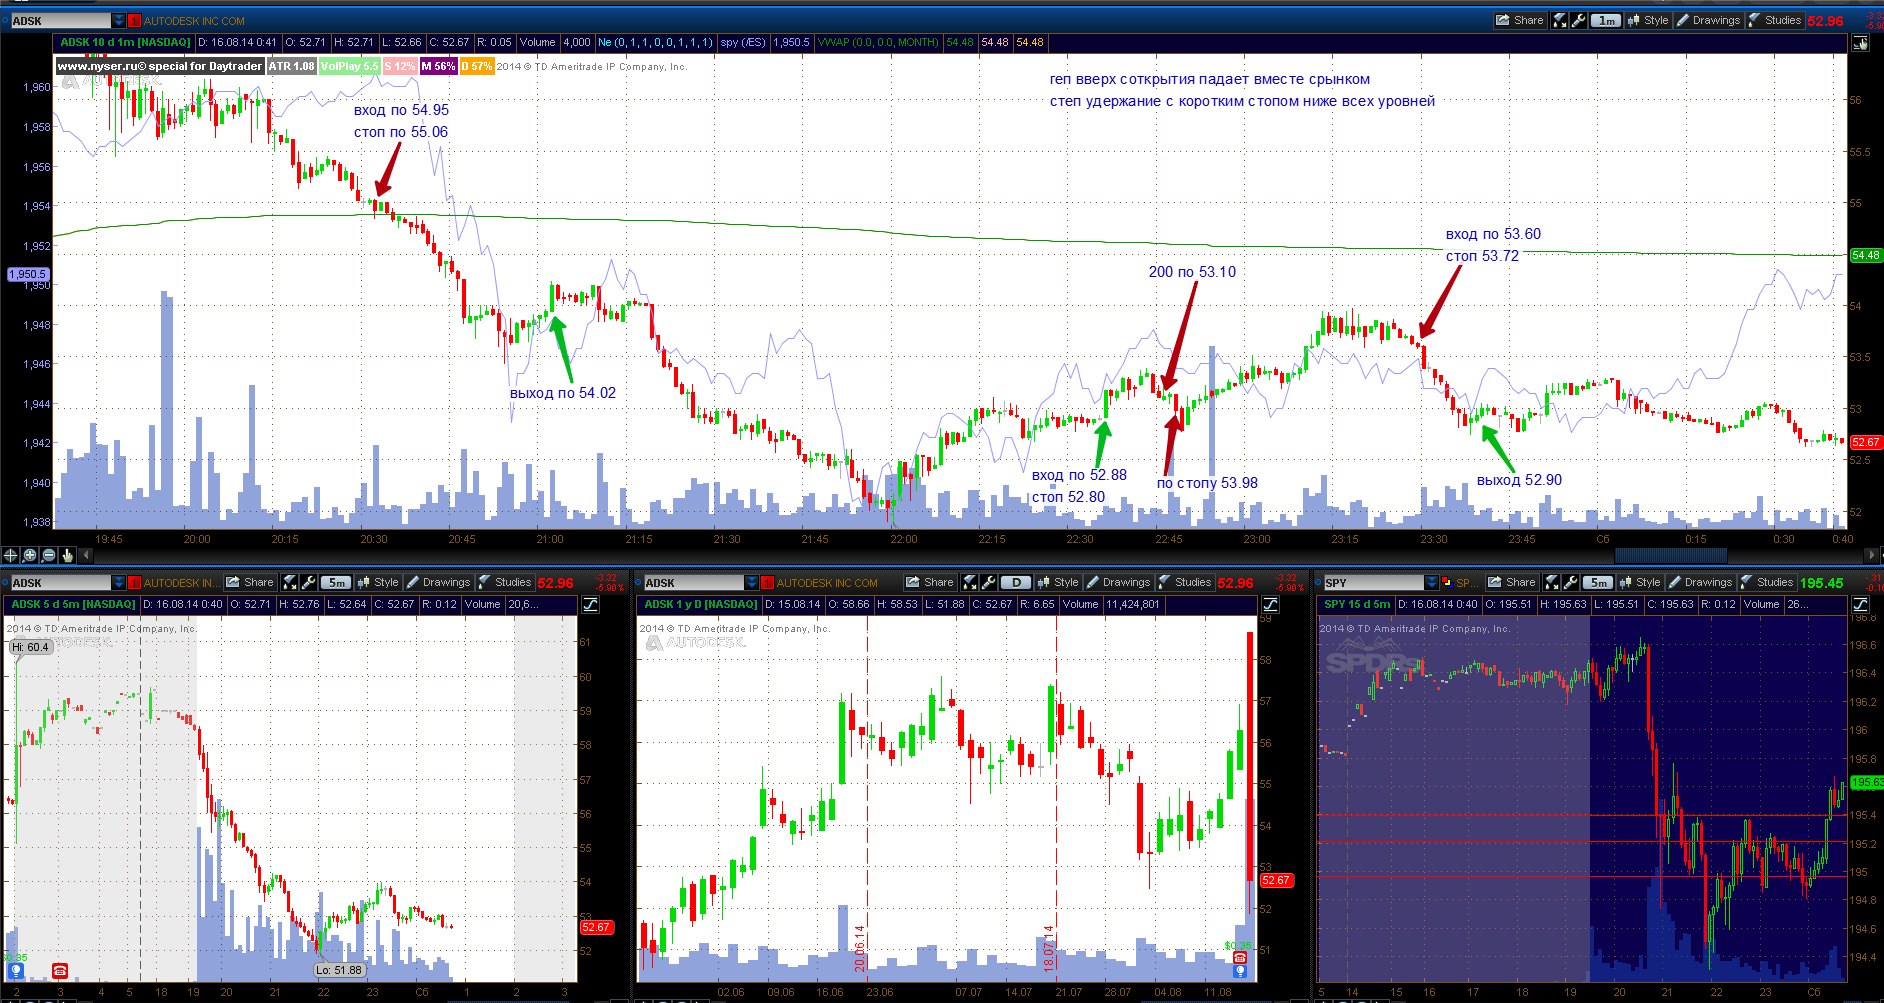Click the zoom in magnifier below top chart

click(30, 555)
